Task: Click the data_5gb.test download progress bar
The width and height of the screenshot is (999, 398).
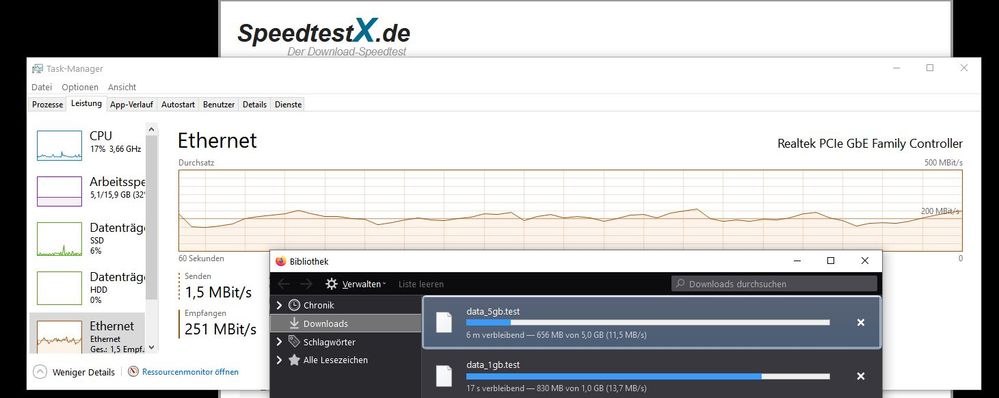Action: pos(648,323)
